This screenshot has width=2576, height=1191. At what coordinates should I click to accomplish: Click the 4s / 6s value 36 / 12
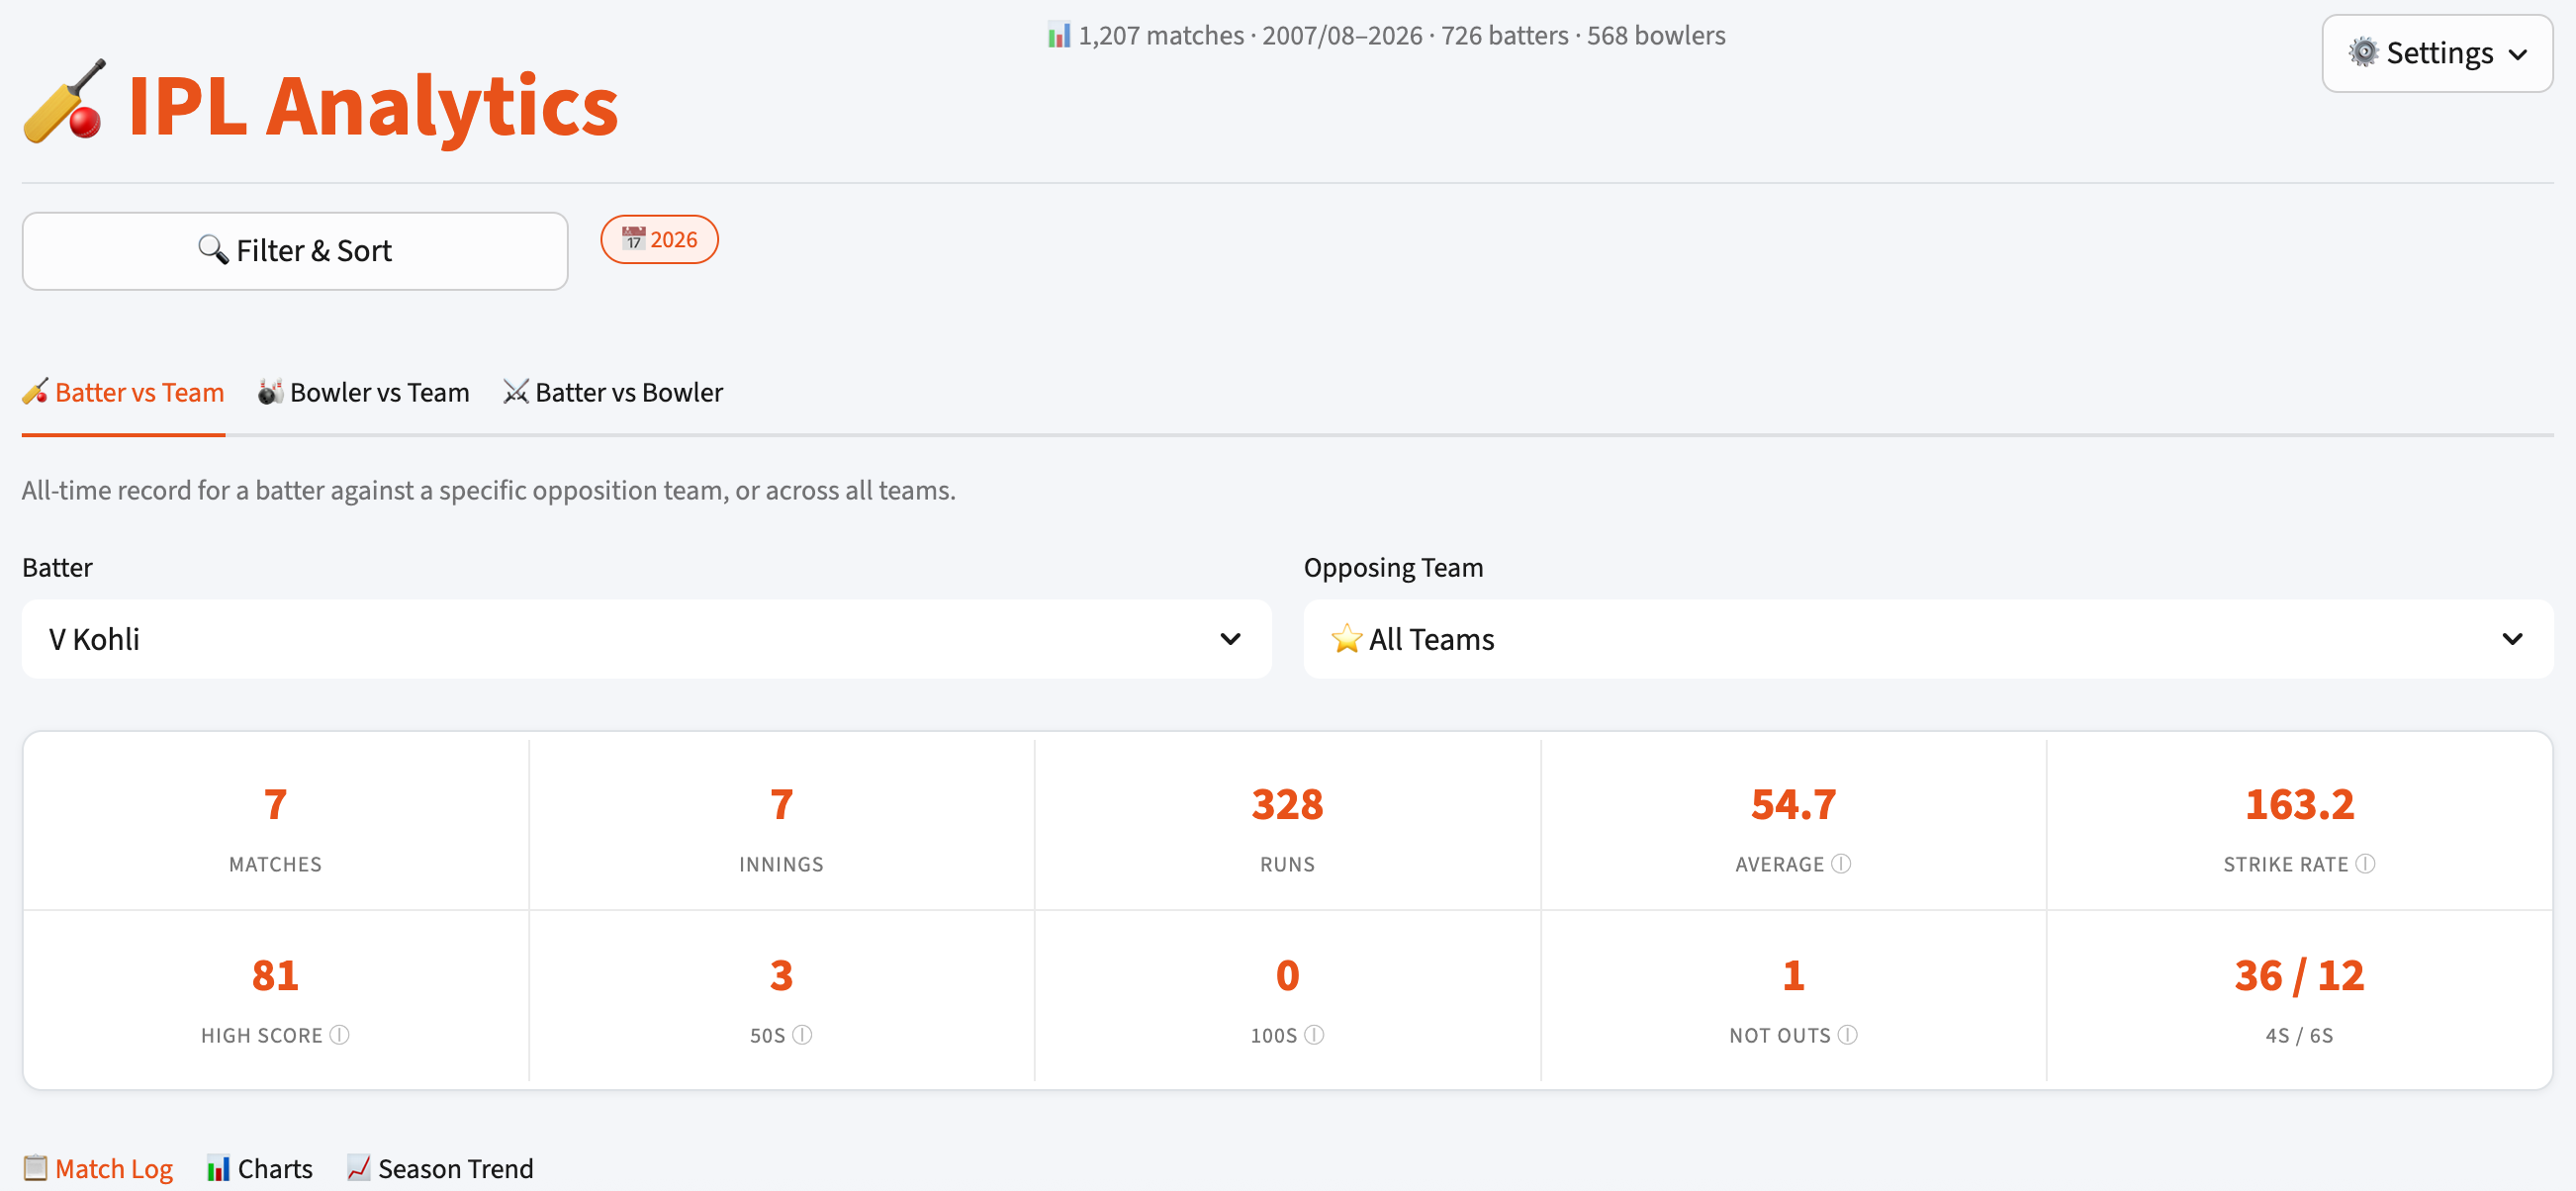pyautogui.click(x=2299, y=976)
